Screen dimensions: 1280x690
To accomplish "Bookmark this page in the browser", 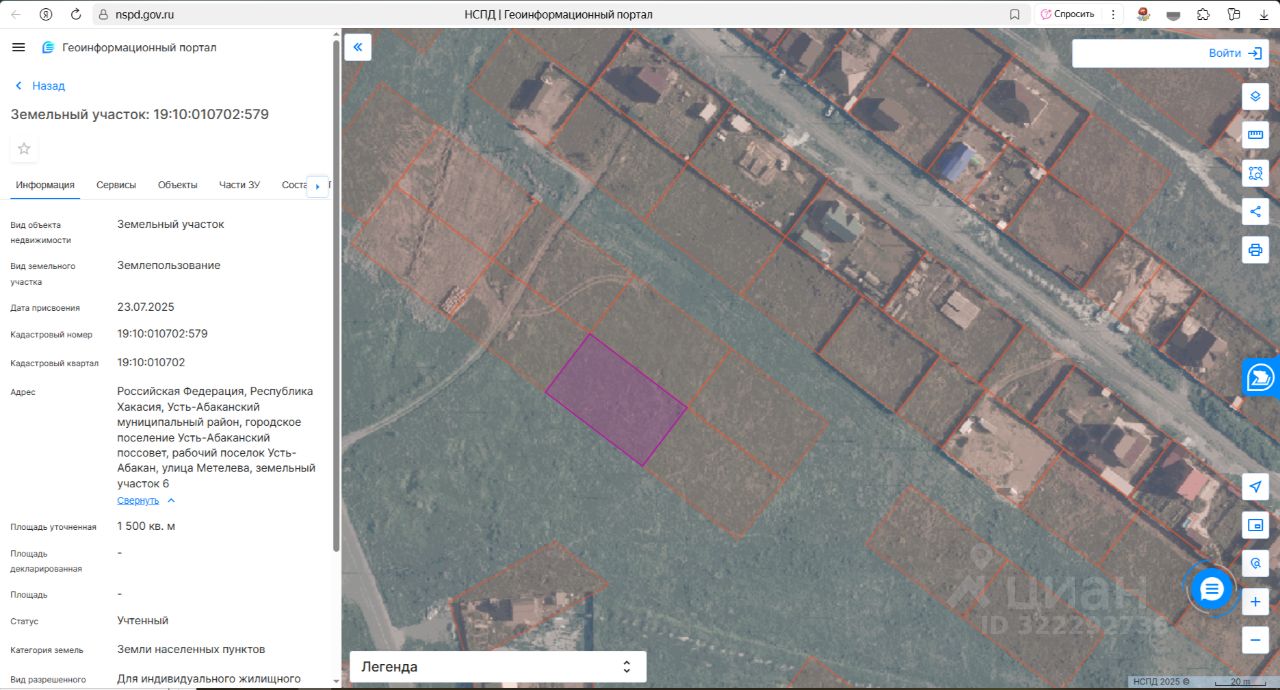I will pos(1014,15).
